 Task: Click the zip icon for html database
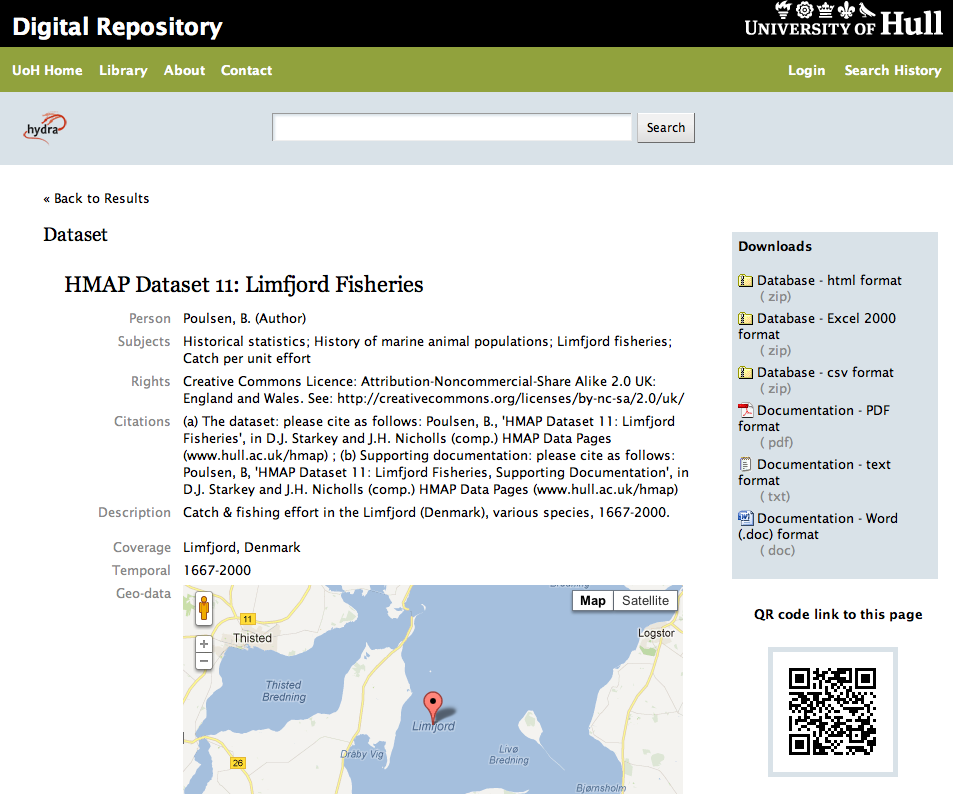click(x=745, y=281)
